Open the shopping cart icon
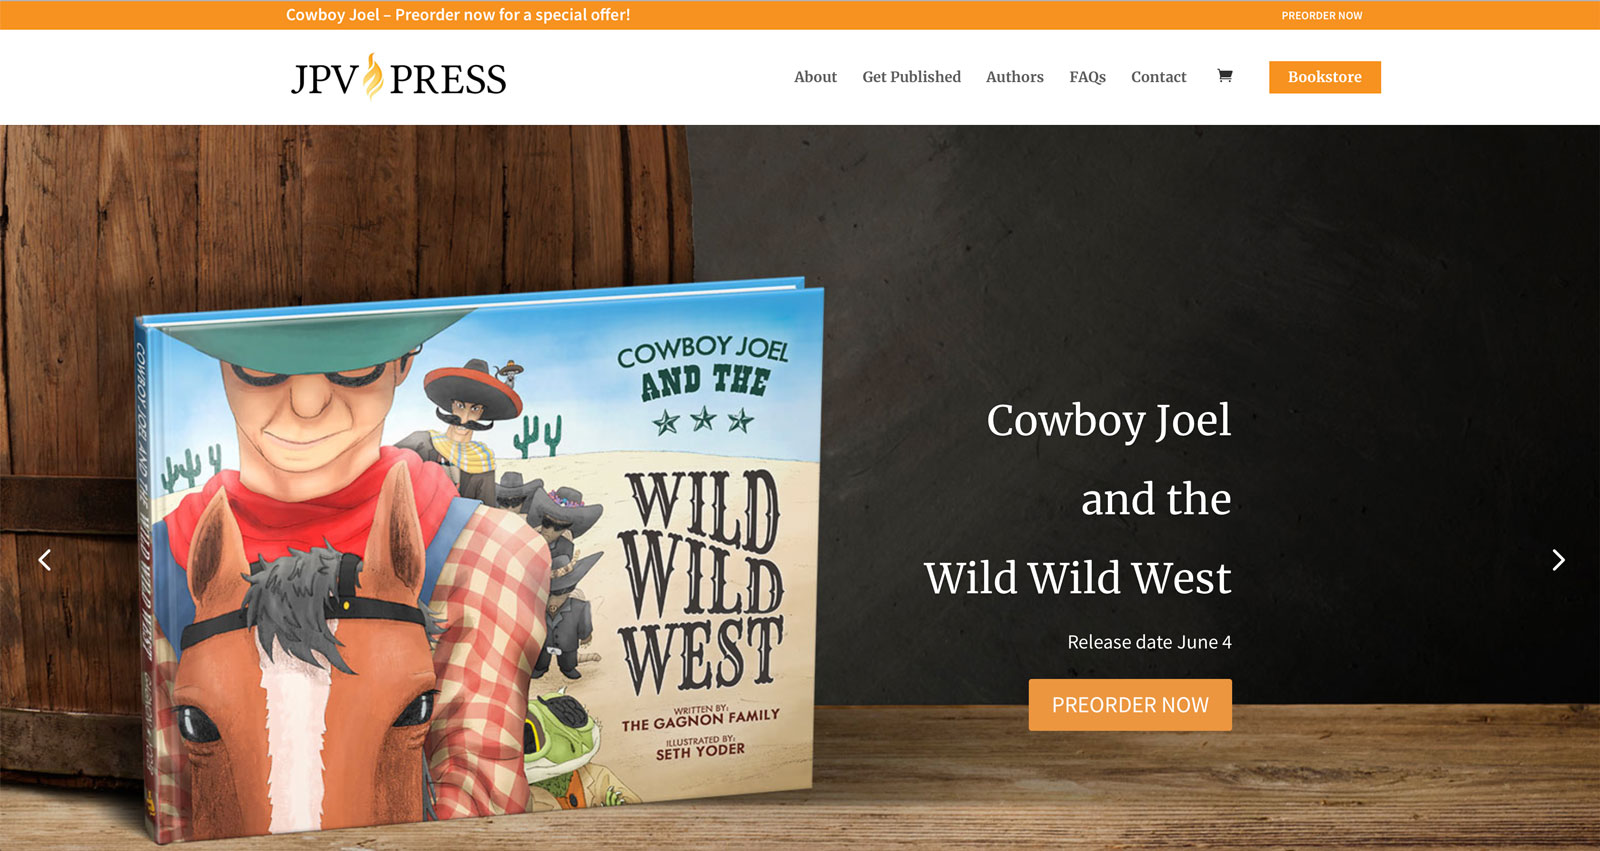 (1224, 76)
